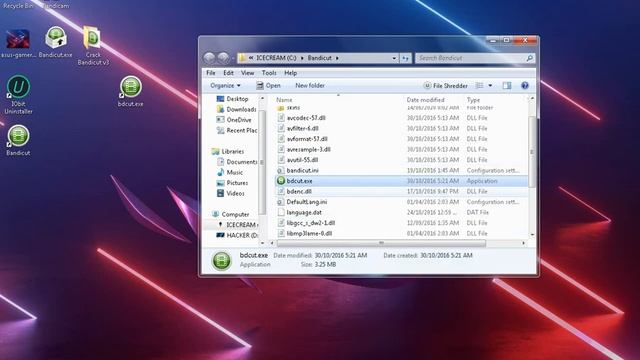Sort files by Date modified column
The image size is (640, 360).
point(425,100)
